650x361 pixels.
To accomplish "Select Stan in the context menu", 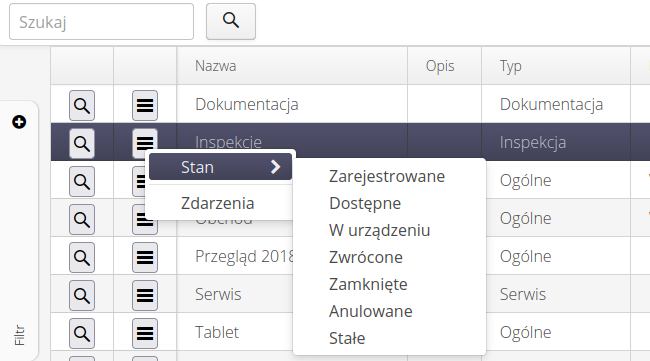I will click(x=220, y=167).
